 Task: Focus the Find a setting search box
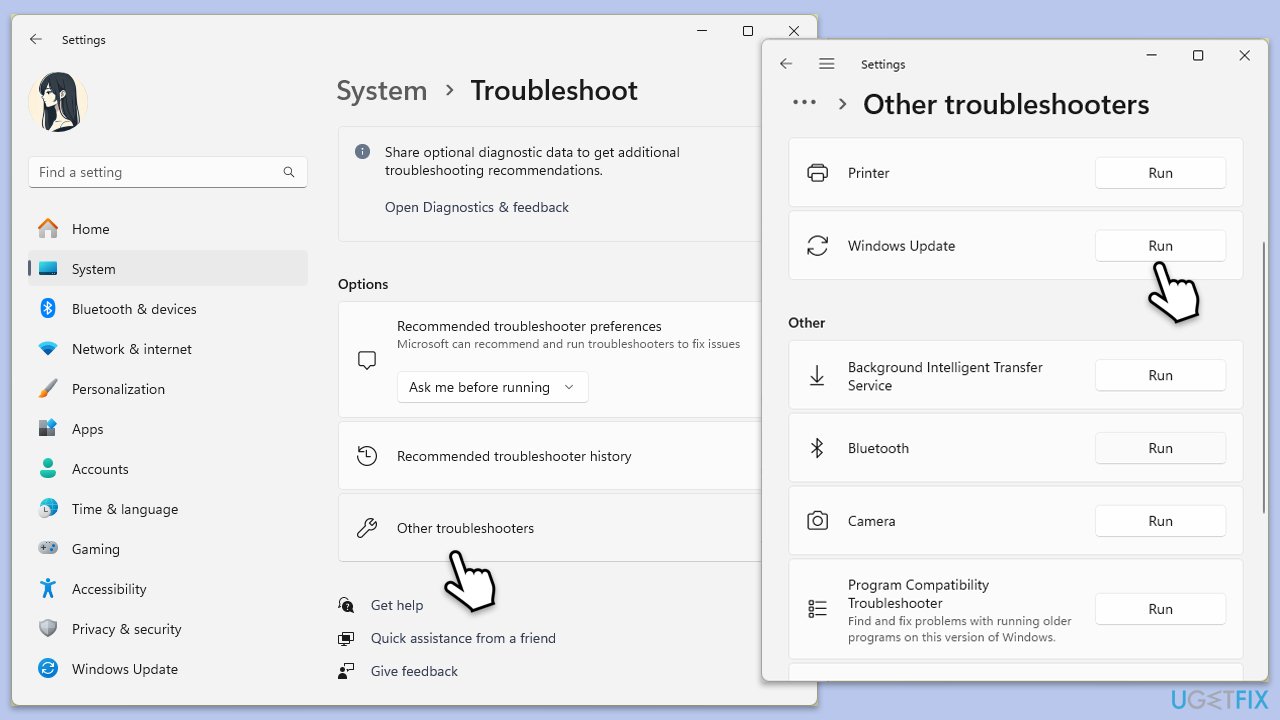click(x=168, y=172)
